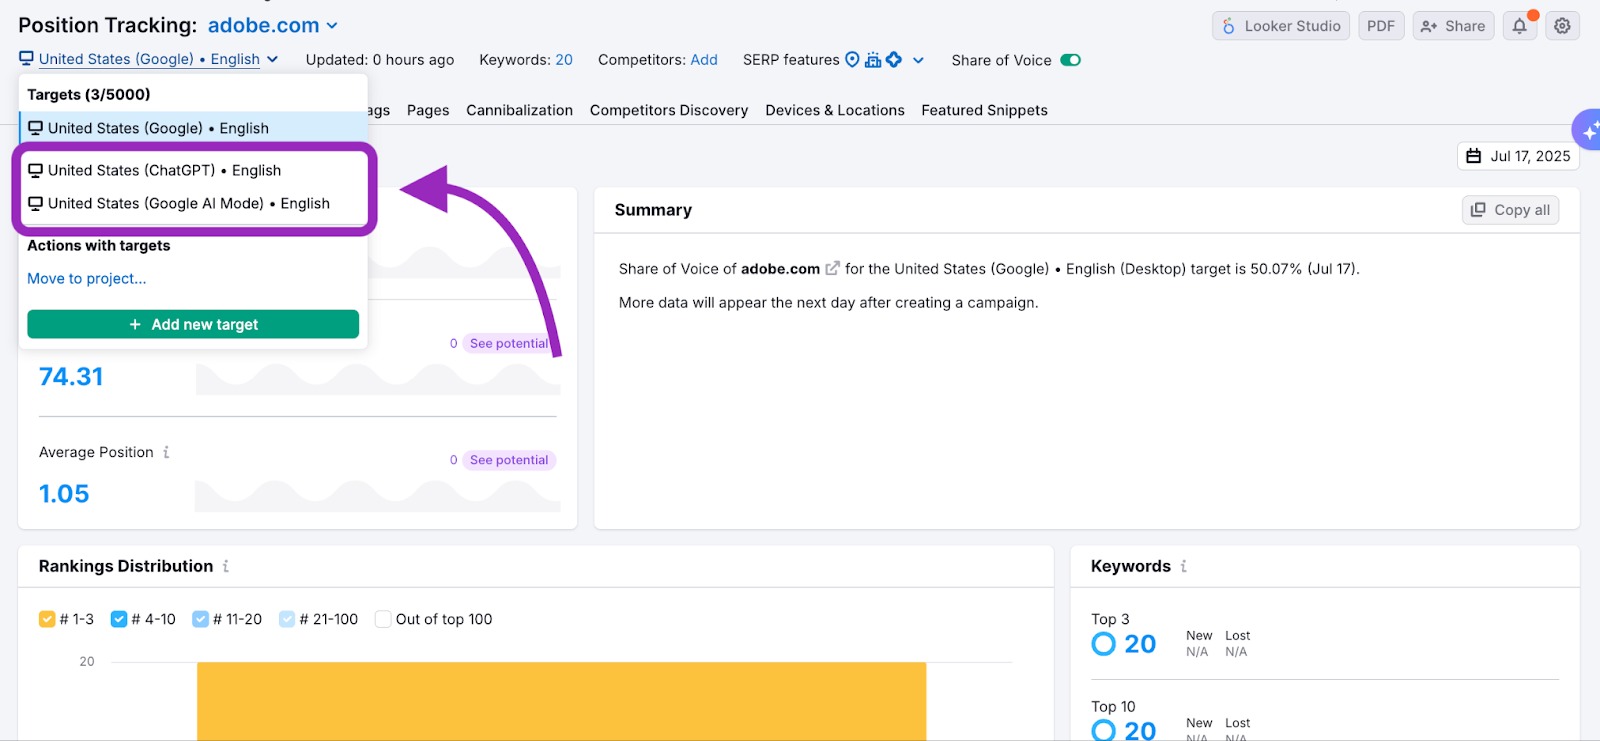Click the AI sparkle assistant icon
Screen dimensions: 1600x741
point(1588,131)
